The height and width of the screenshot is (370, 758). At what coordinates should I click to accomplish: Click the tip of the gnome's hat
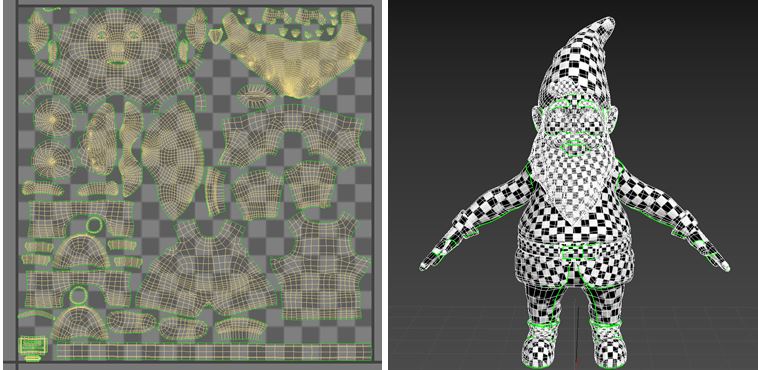coord(609,21)
